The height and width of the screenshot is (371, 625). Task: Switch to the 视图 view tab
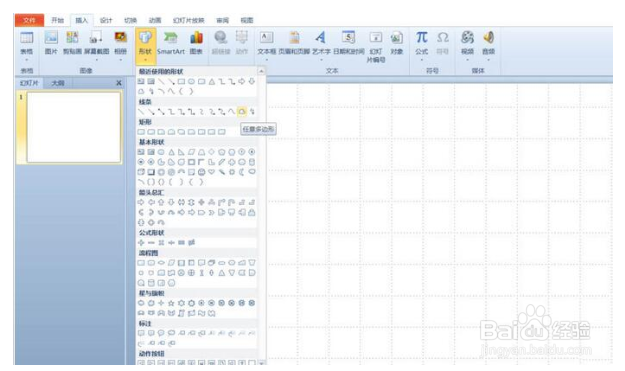pyautogui.click(x=247, y=20)
